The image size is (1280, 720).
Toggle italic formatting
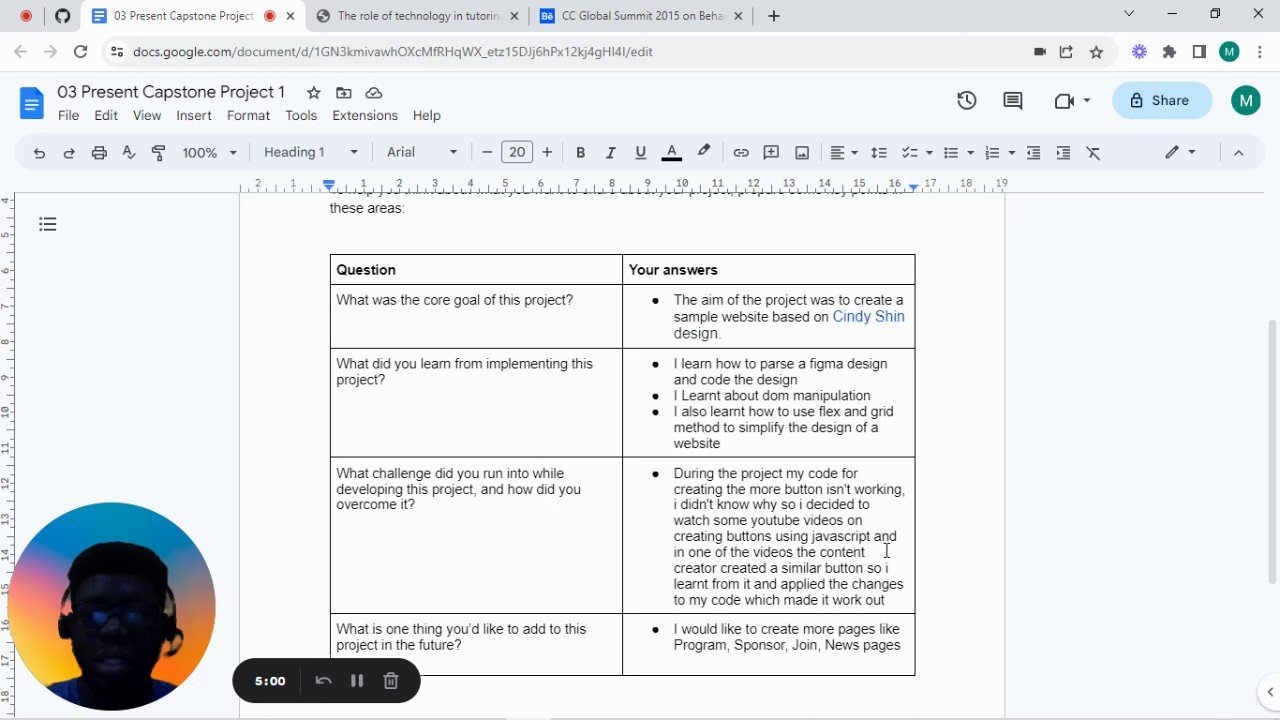click(610, 153)
